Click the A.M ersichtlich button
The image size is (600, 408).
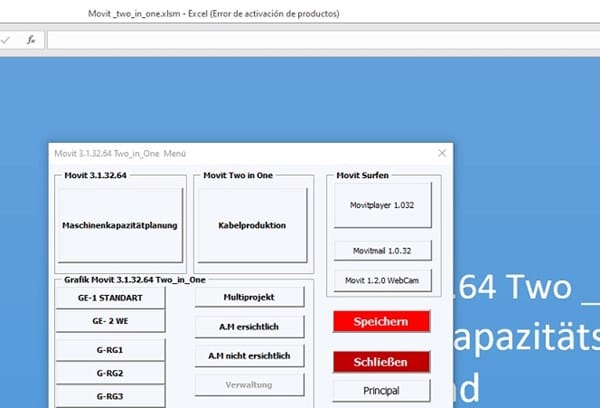249,326
